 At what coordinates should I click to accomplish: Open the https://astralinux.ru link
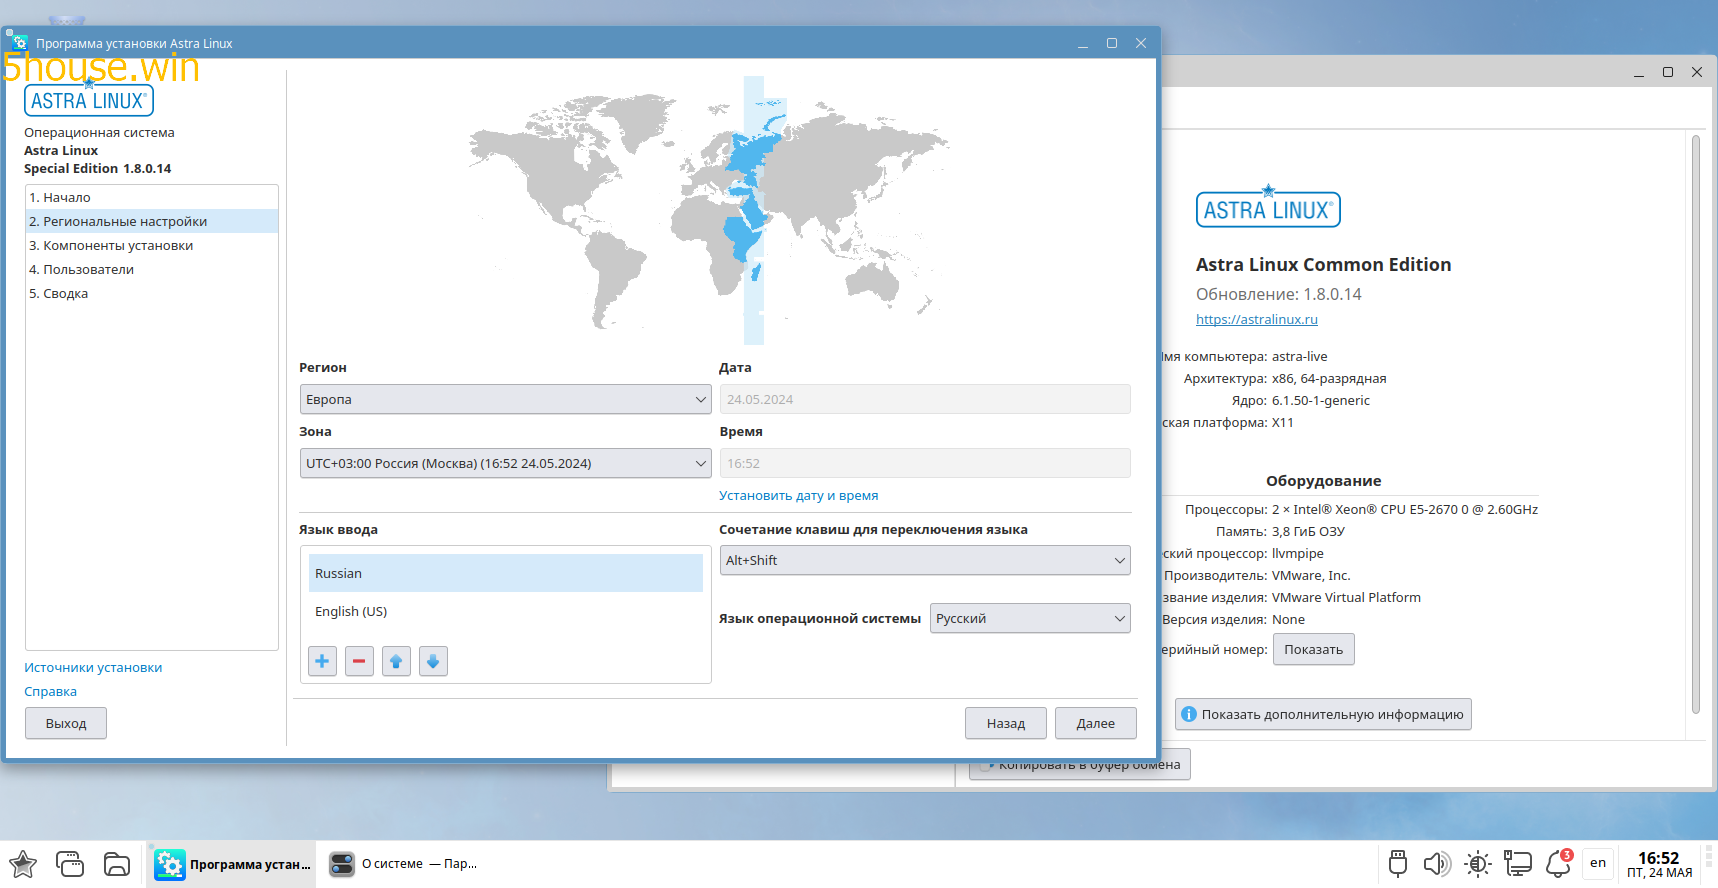tap(1257, 319)
